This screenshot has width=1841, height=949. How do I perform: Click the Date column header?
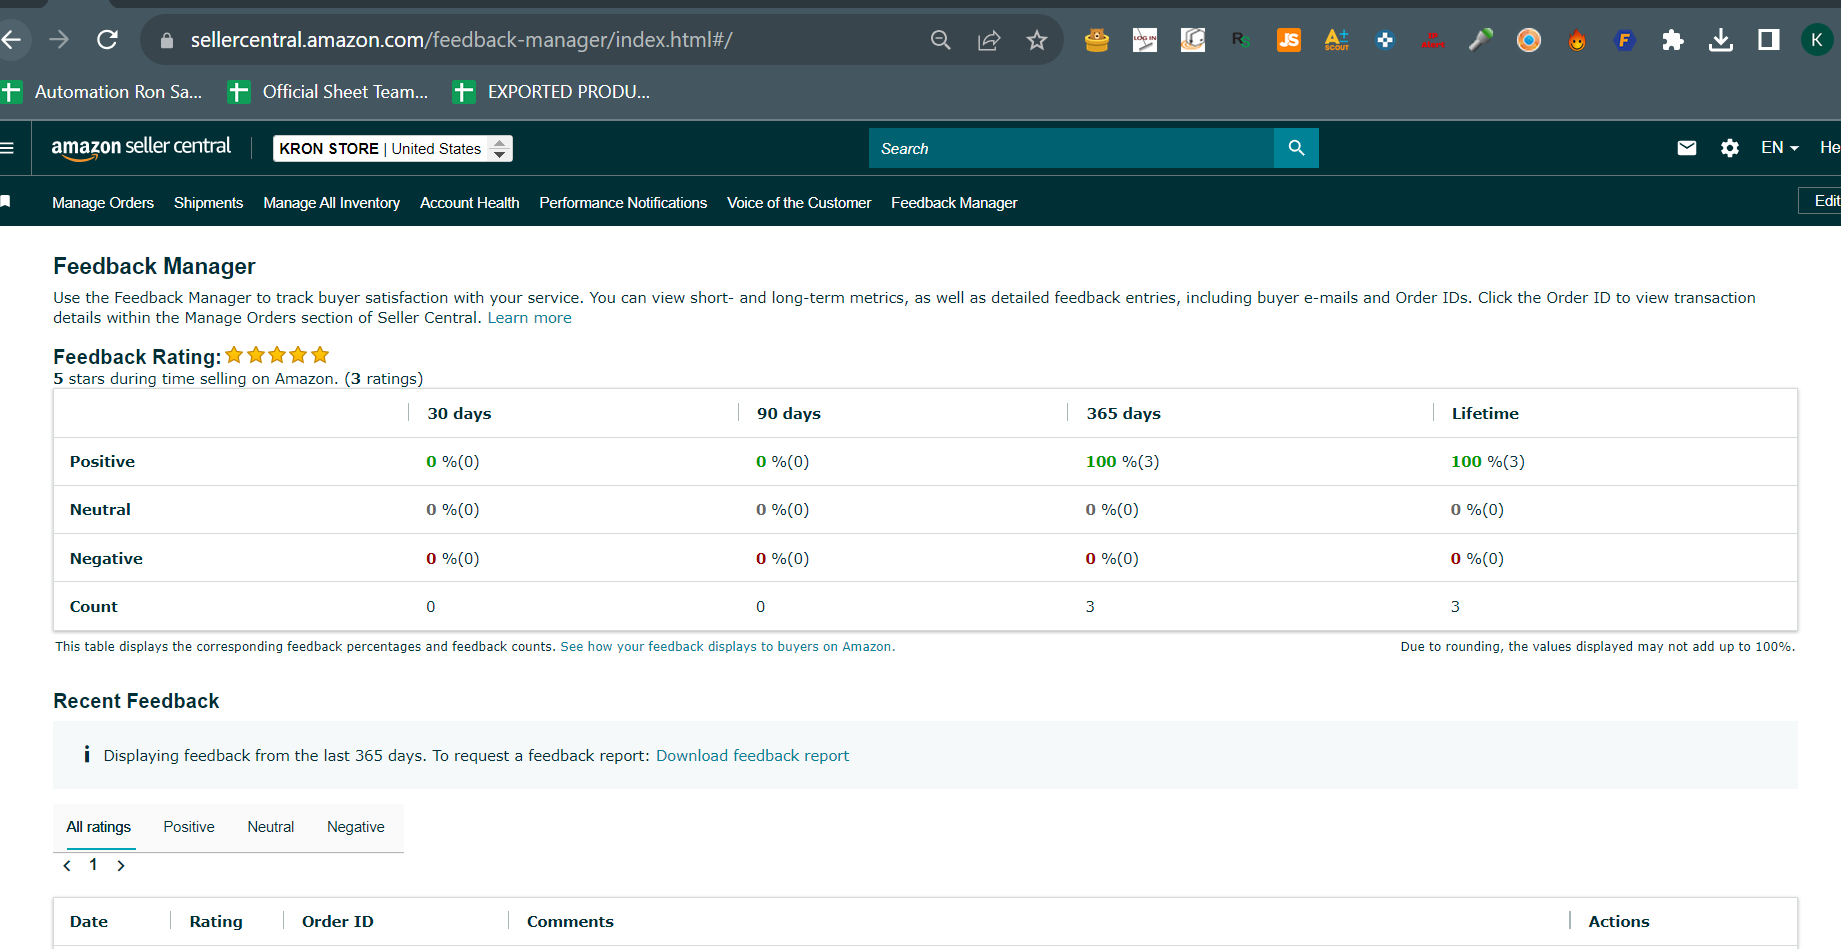89,922
